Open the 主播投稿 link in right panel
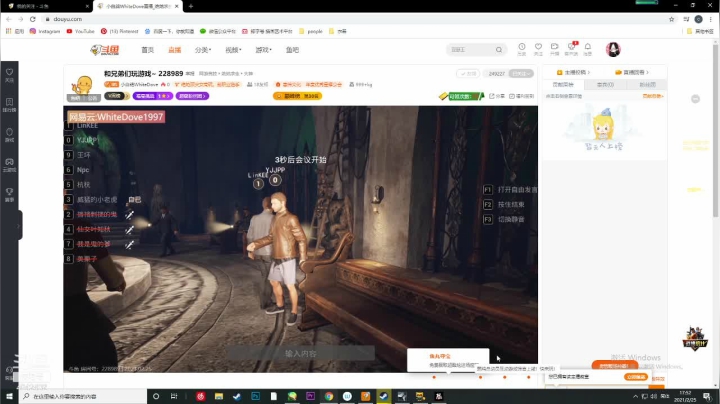 [573, 72]
